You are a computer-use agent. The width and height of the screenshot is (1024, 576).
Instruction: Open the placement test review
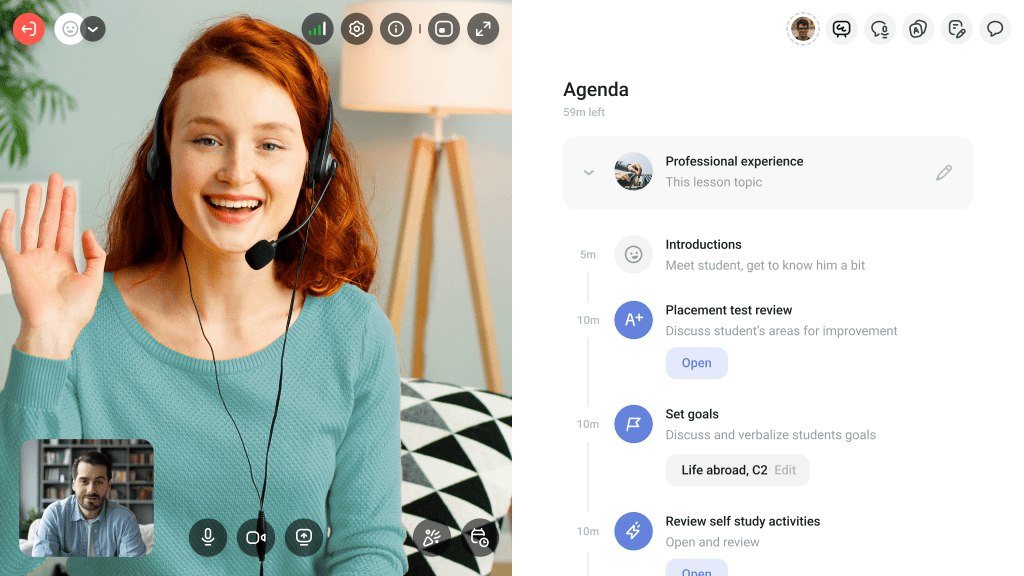pos(697,363)
